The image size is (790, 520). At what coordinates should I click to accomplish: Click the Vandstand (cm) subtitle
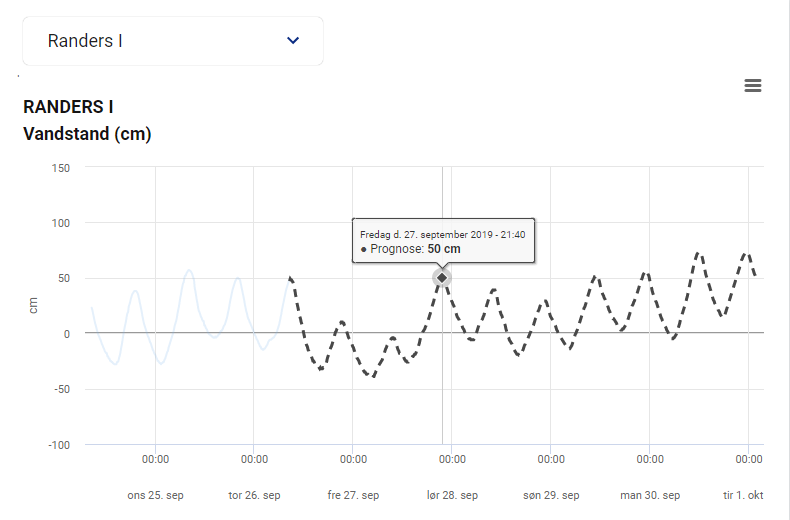[87, 134]
